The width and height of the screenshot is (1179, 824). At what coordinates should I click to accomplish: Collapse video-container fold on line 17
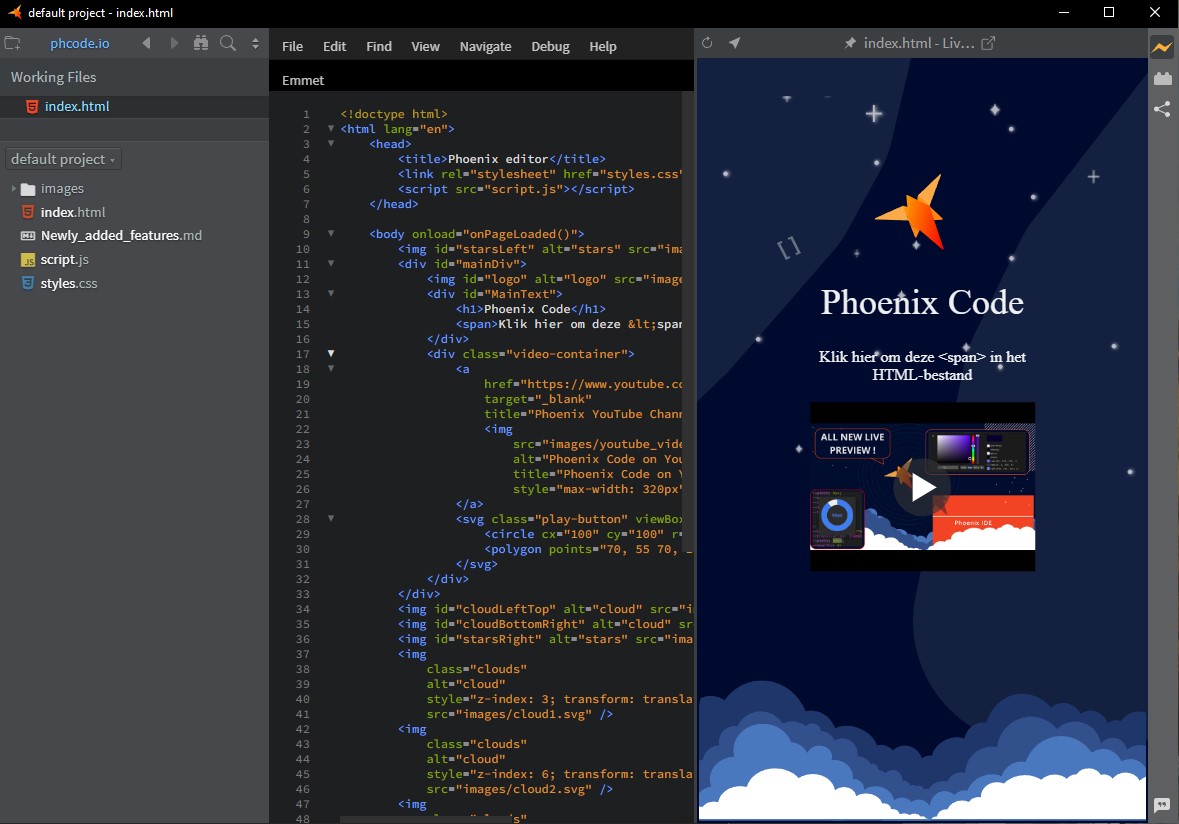pyautogui.click(x=330, y=353)
